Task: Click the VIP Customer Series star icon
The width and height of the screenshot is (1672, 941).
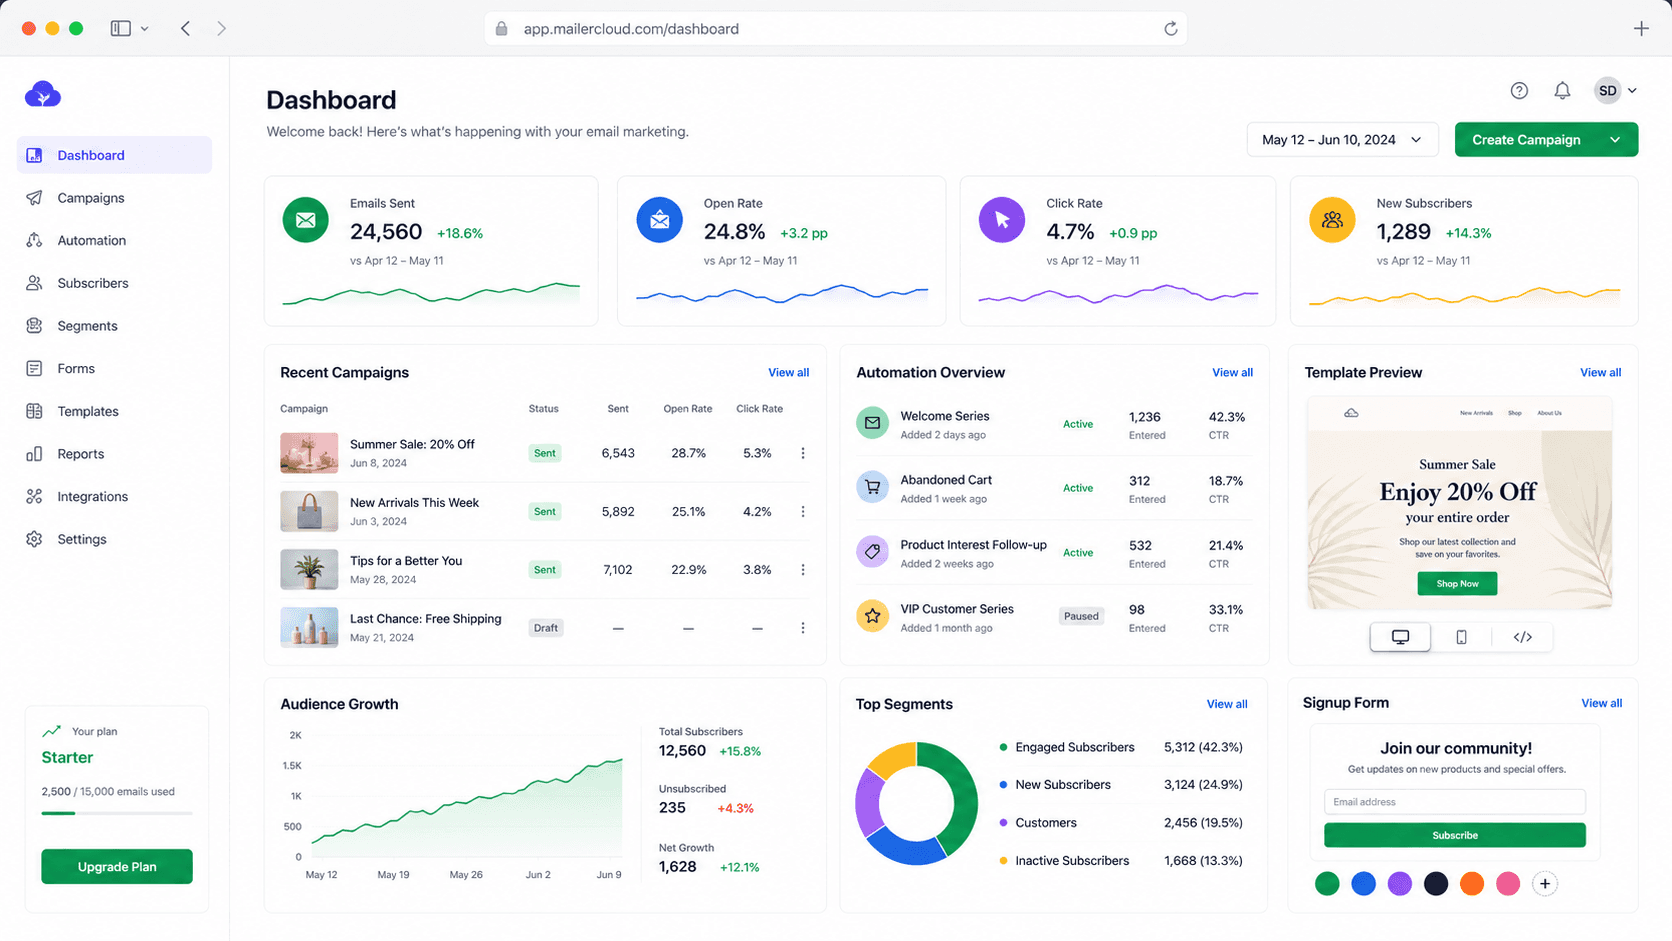Action: coord(872,616)
